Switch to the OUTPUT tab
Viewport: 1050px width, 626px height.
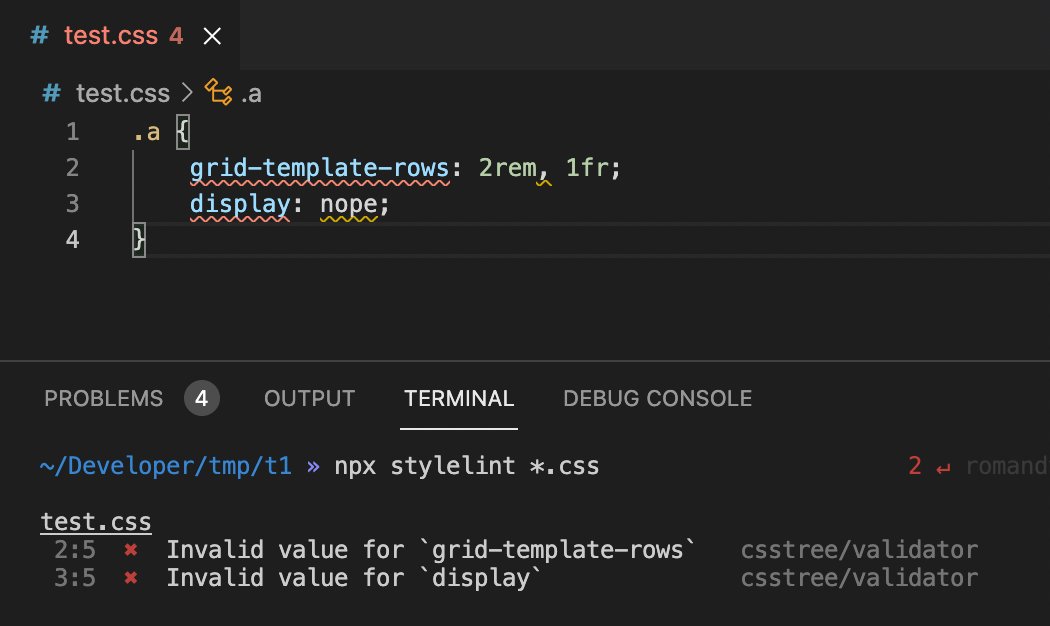[x=309, y=398]
